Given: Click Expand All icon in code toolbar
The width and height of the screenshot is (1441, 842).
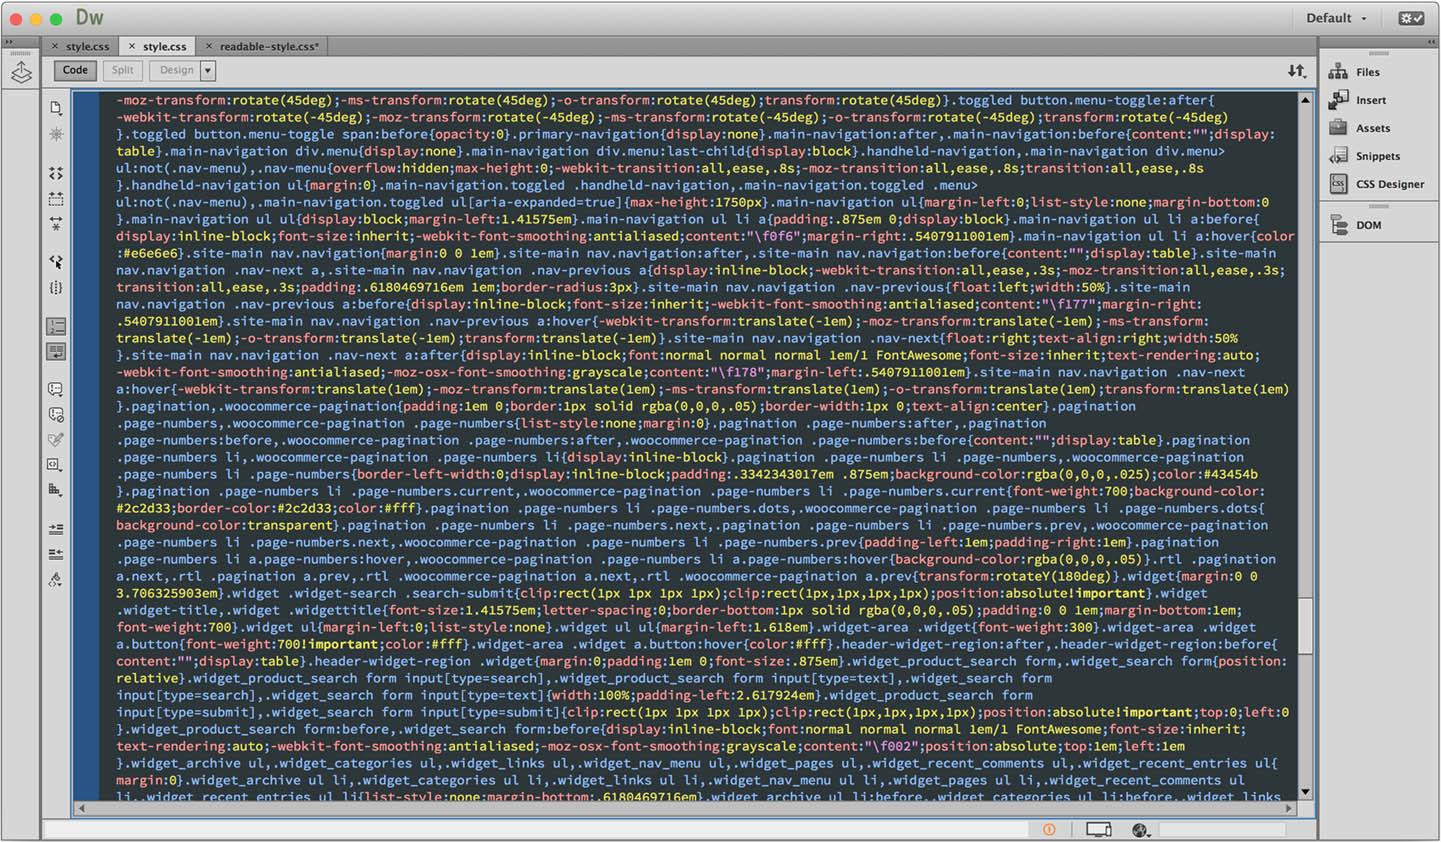Looking at the screenshot, I should coord(56,222).
